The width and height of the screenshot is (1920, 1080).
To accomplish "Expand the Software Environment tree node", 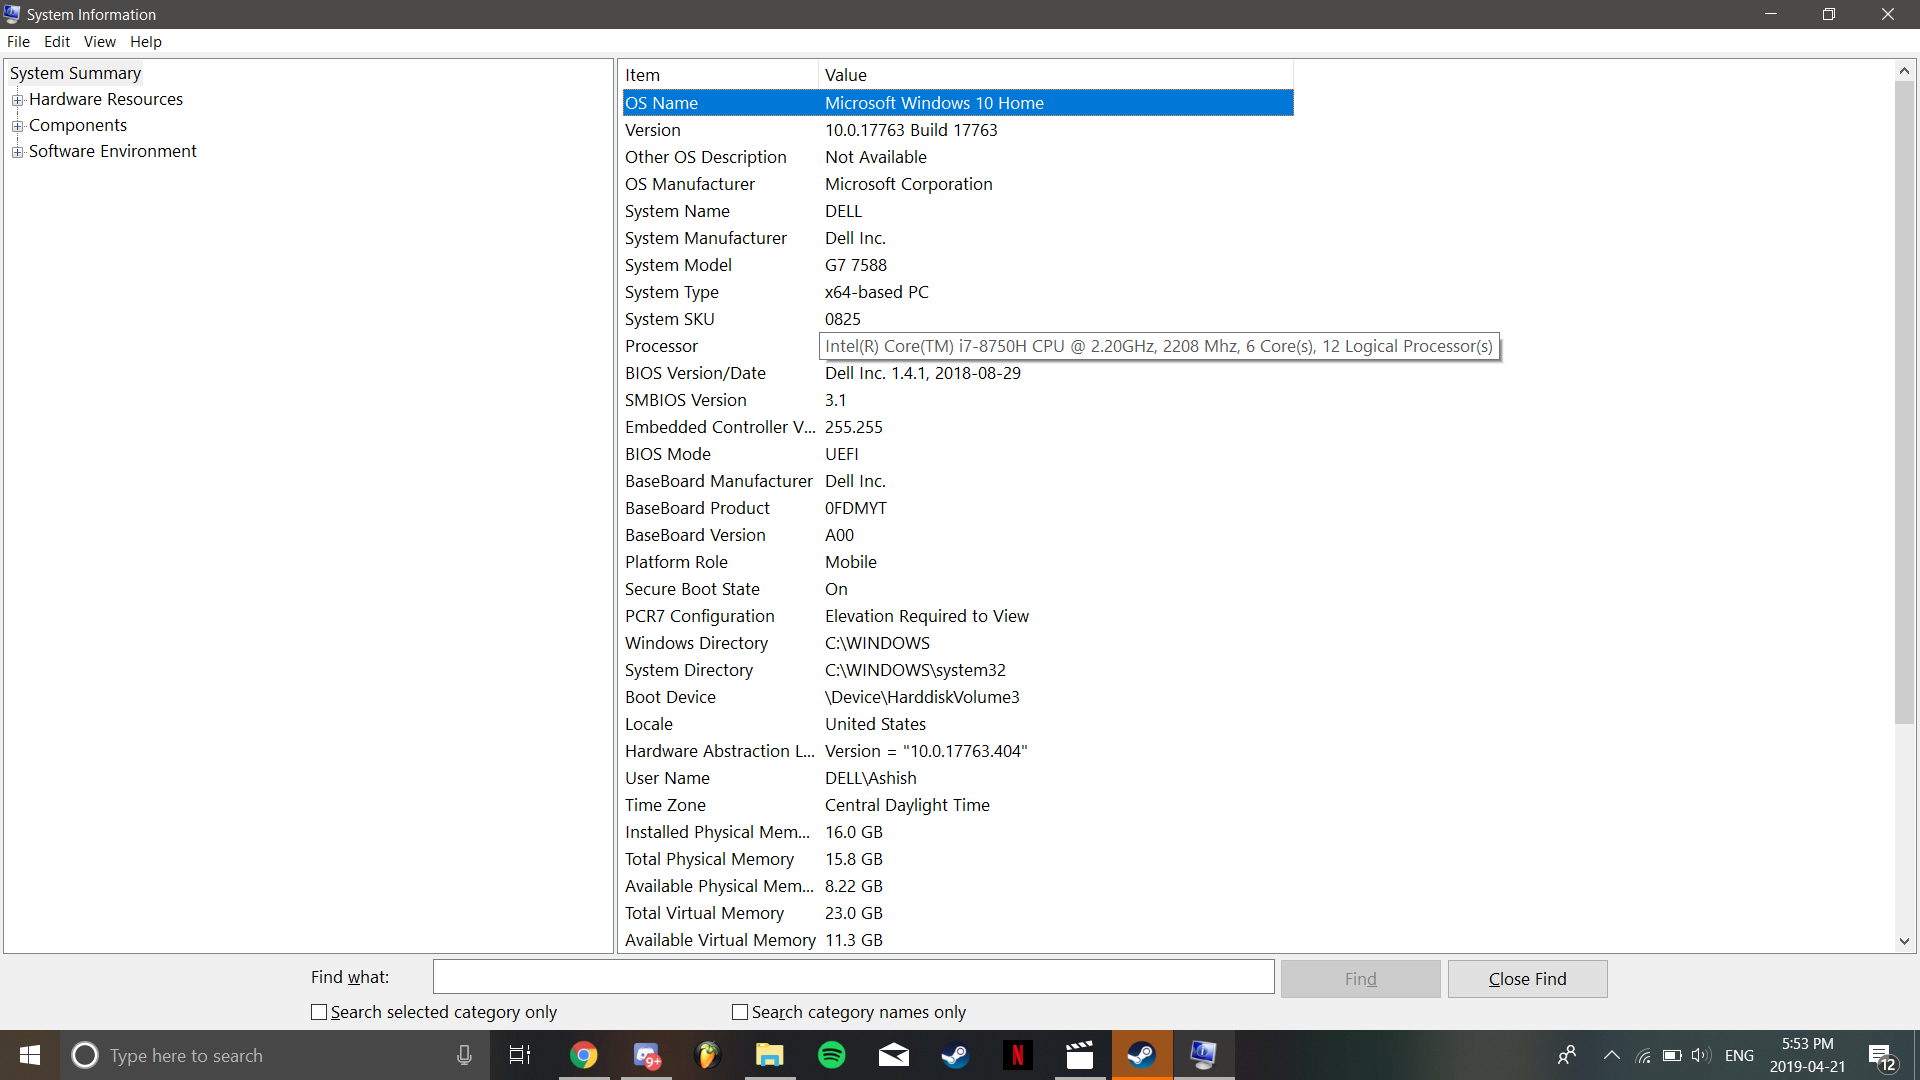I will tap(17, 152).
